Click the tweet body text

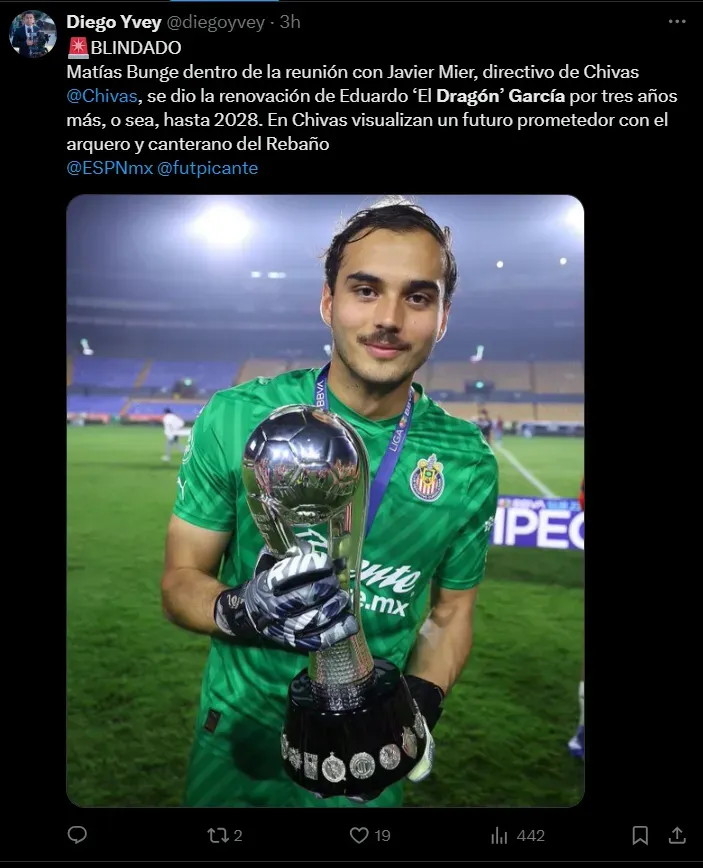click(372, 107)
